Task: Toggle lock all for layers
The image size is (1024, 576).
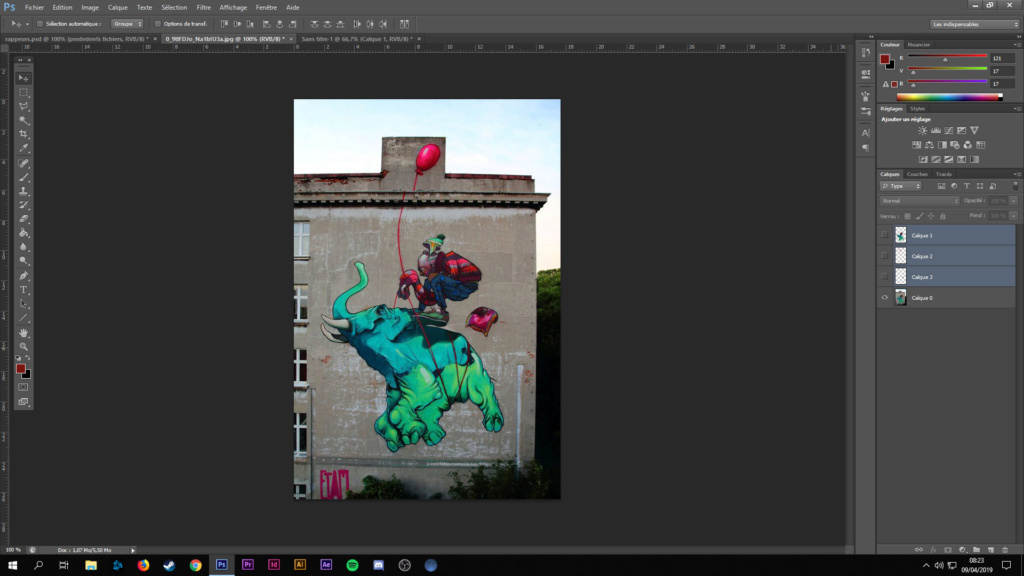Action: (943, 216)
